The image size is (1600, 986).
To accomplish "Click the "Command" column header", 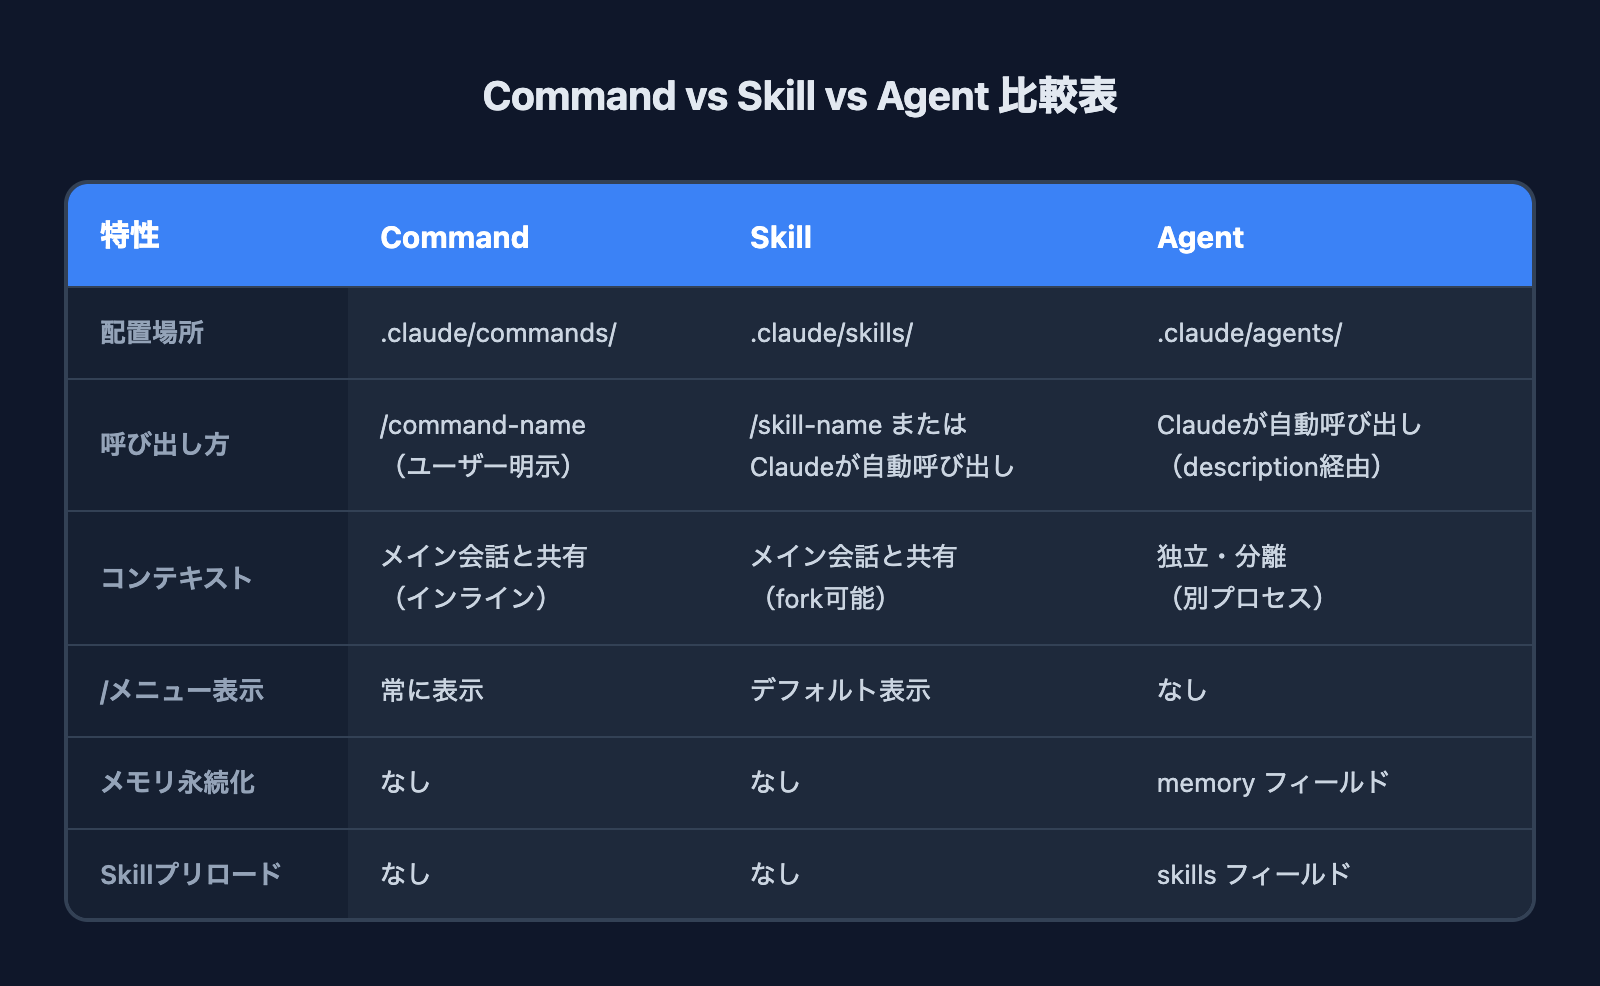I will click(454, 237).
